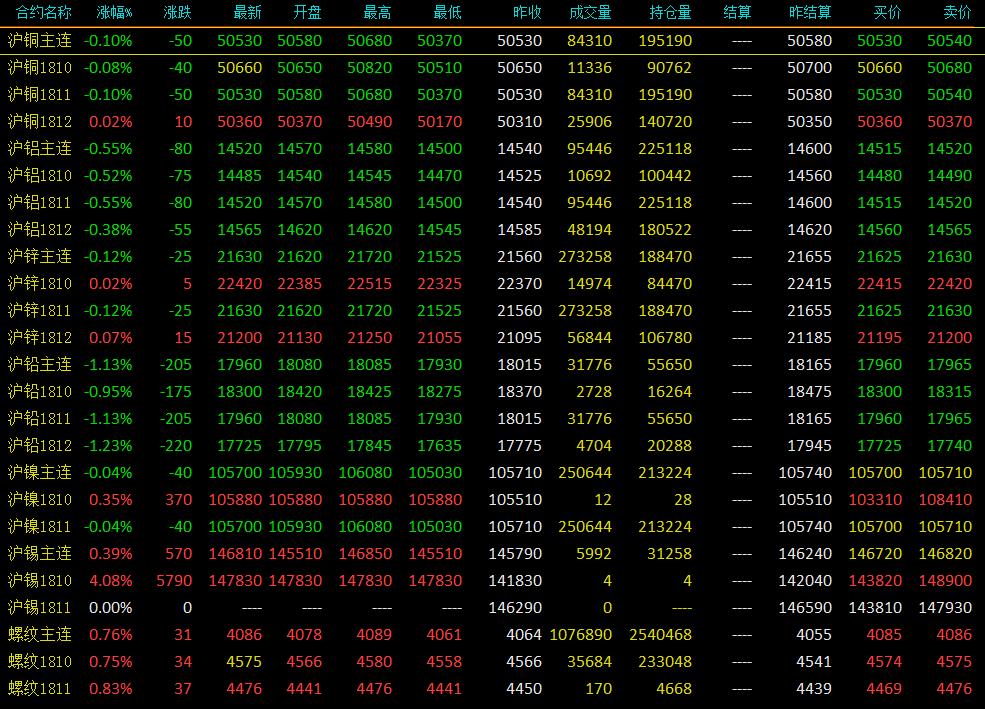The width and height of the screenshot is (985, 709).
Task: Sort by 涨幅% column header
Action: pyautogui.click(x=114, y=13)
